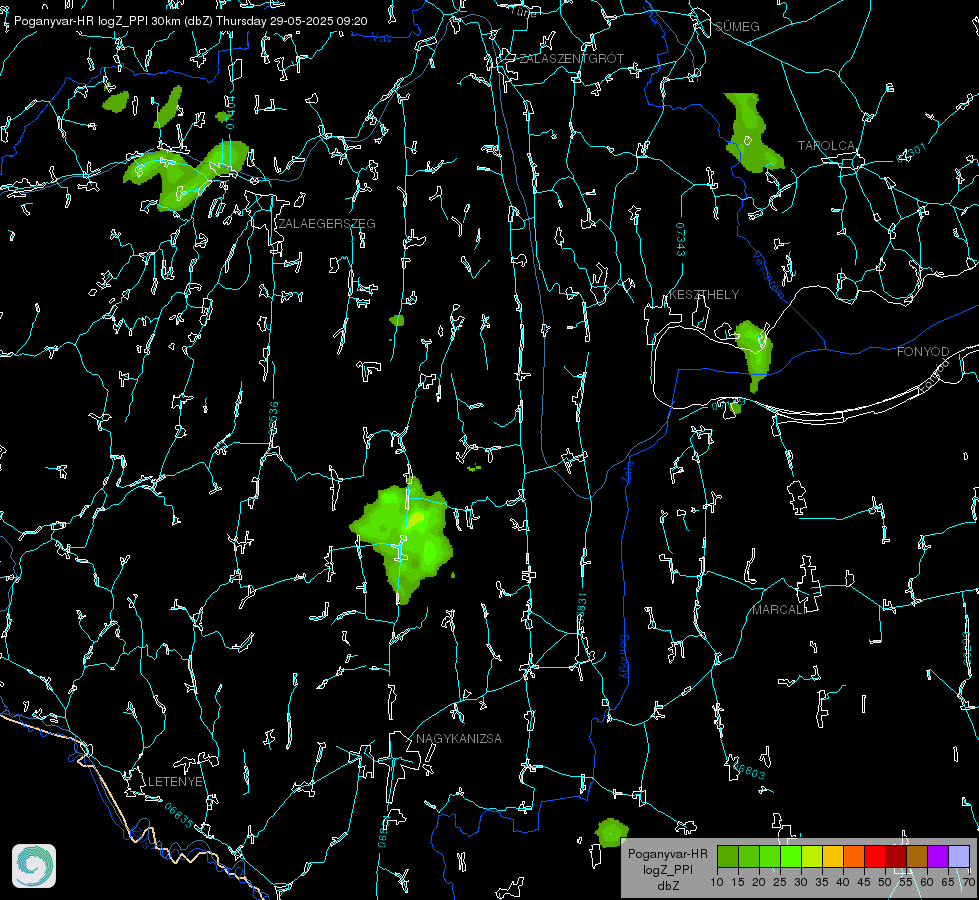
Task: Click the KESZTHELY city label
Action: [704, 294]
